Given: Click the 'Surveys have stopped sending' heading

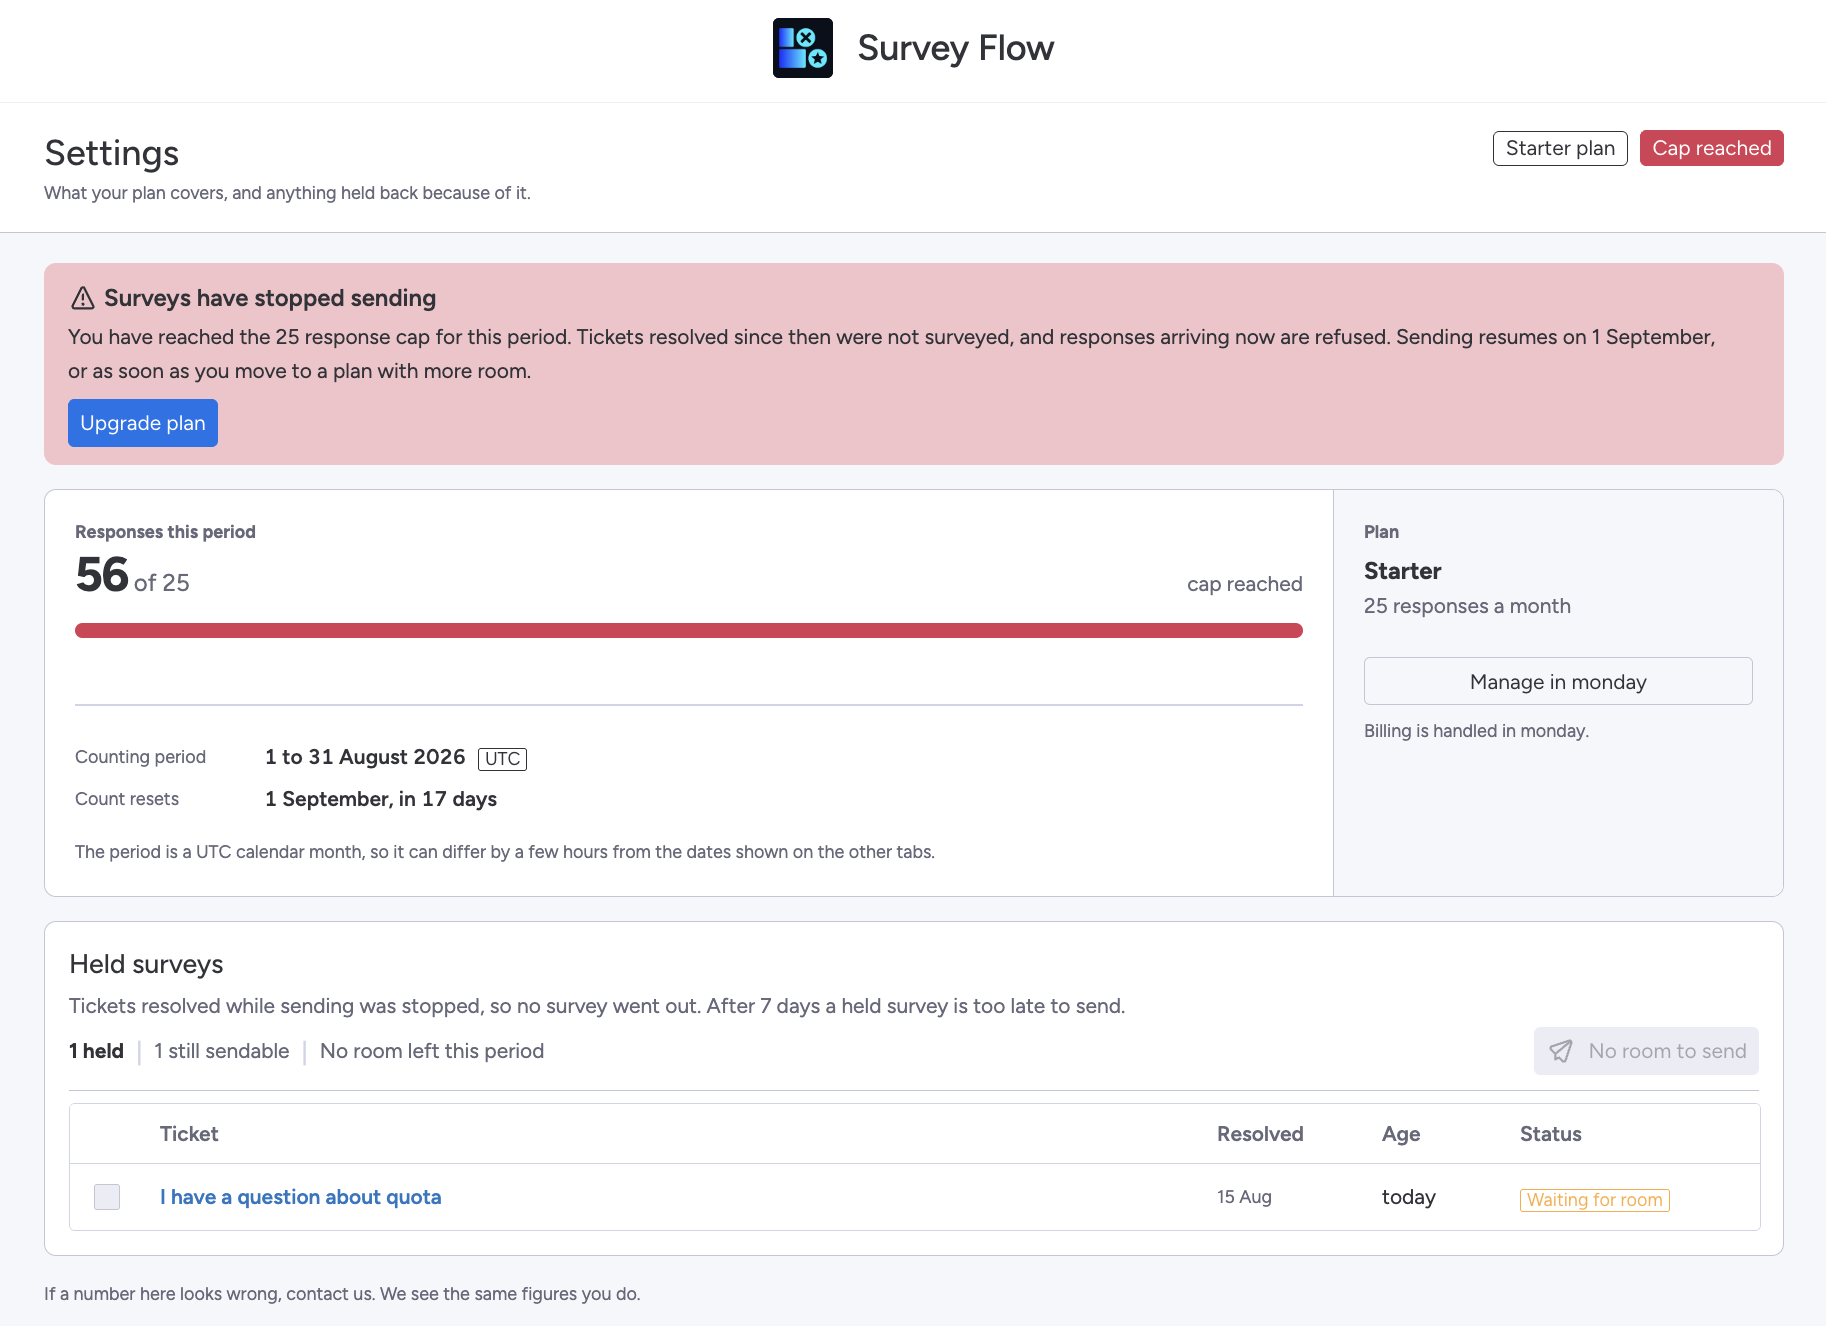Looking at the screenshot, I should 270,298.
